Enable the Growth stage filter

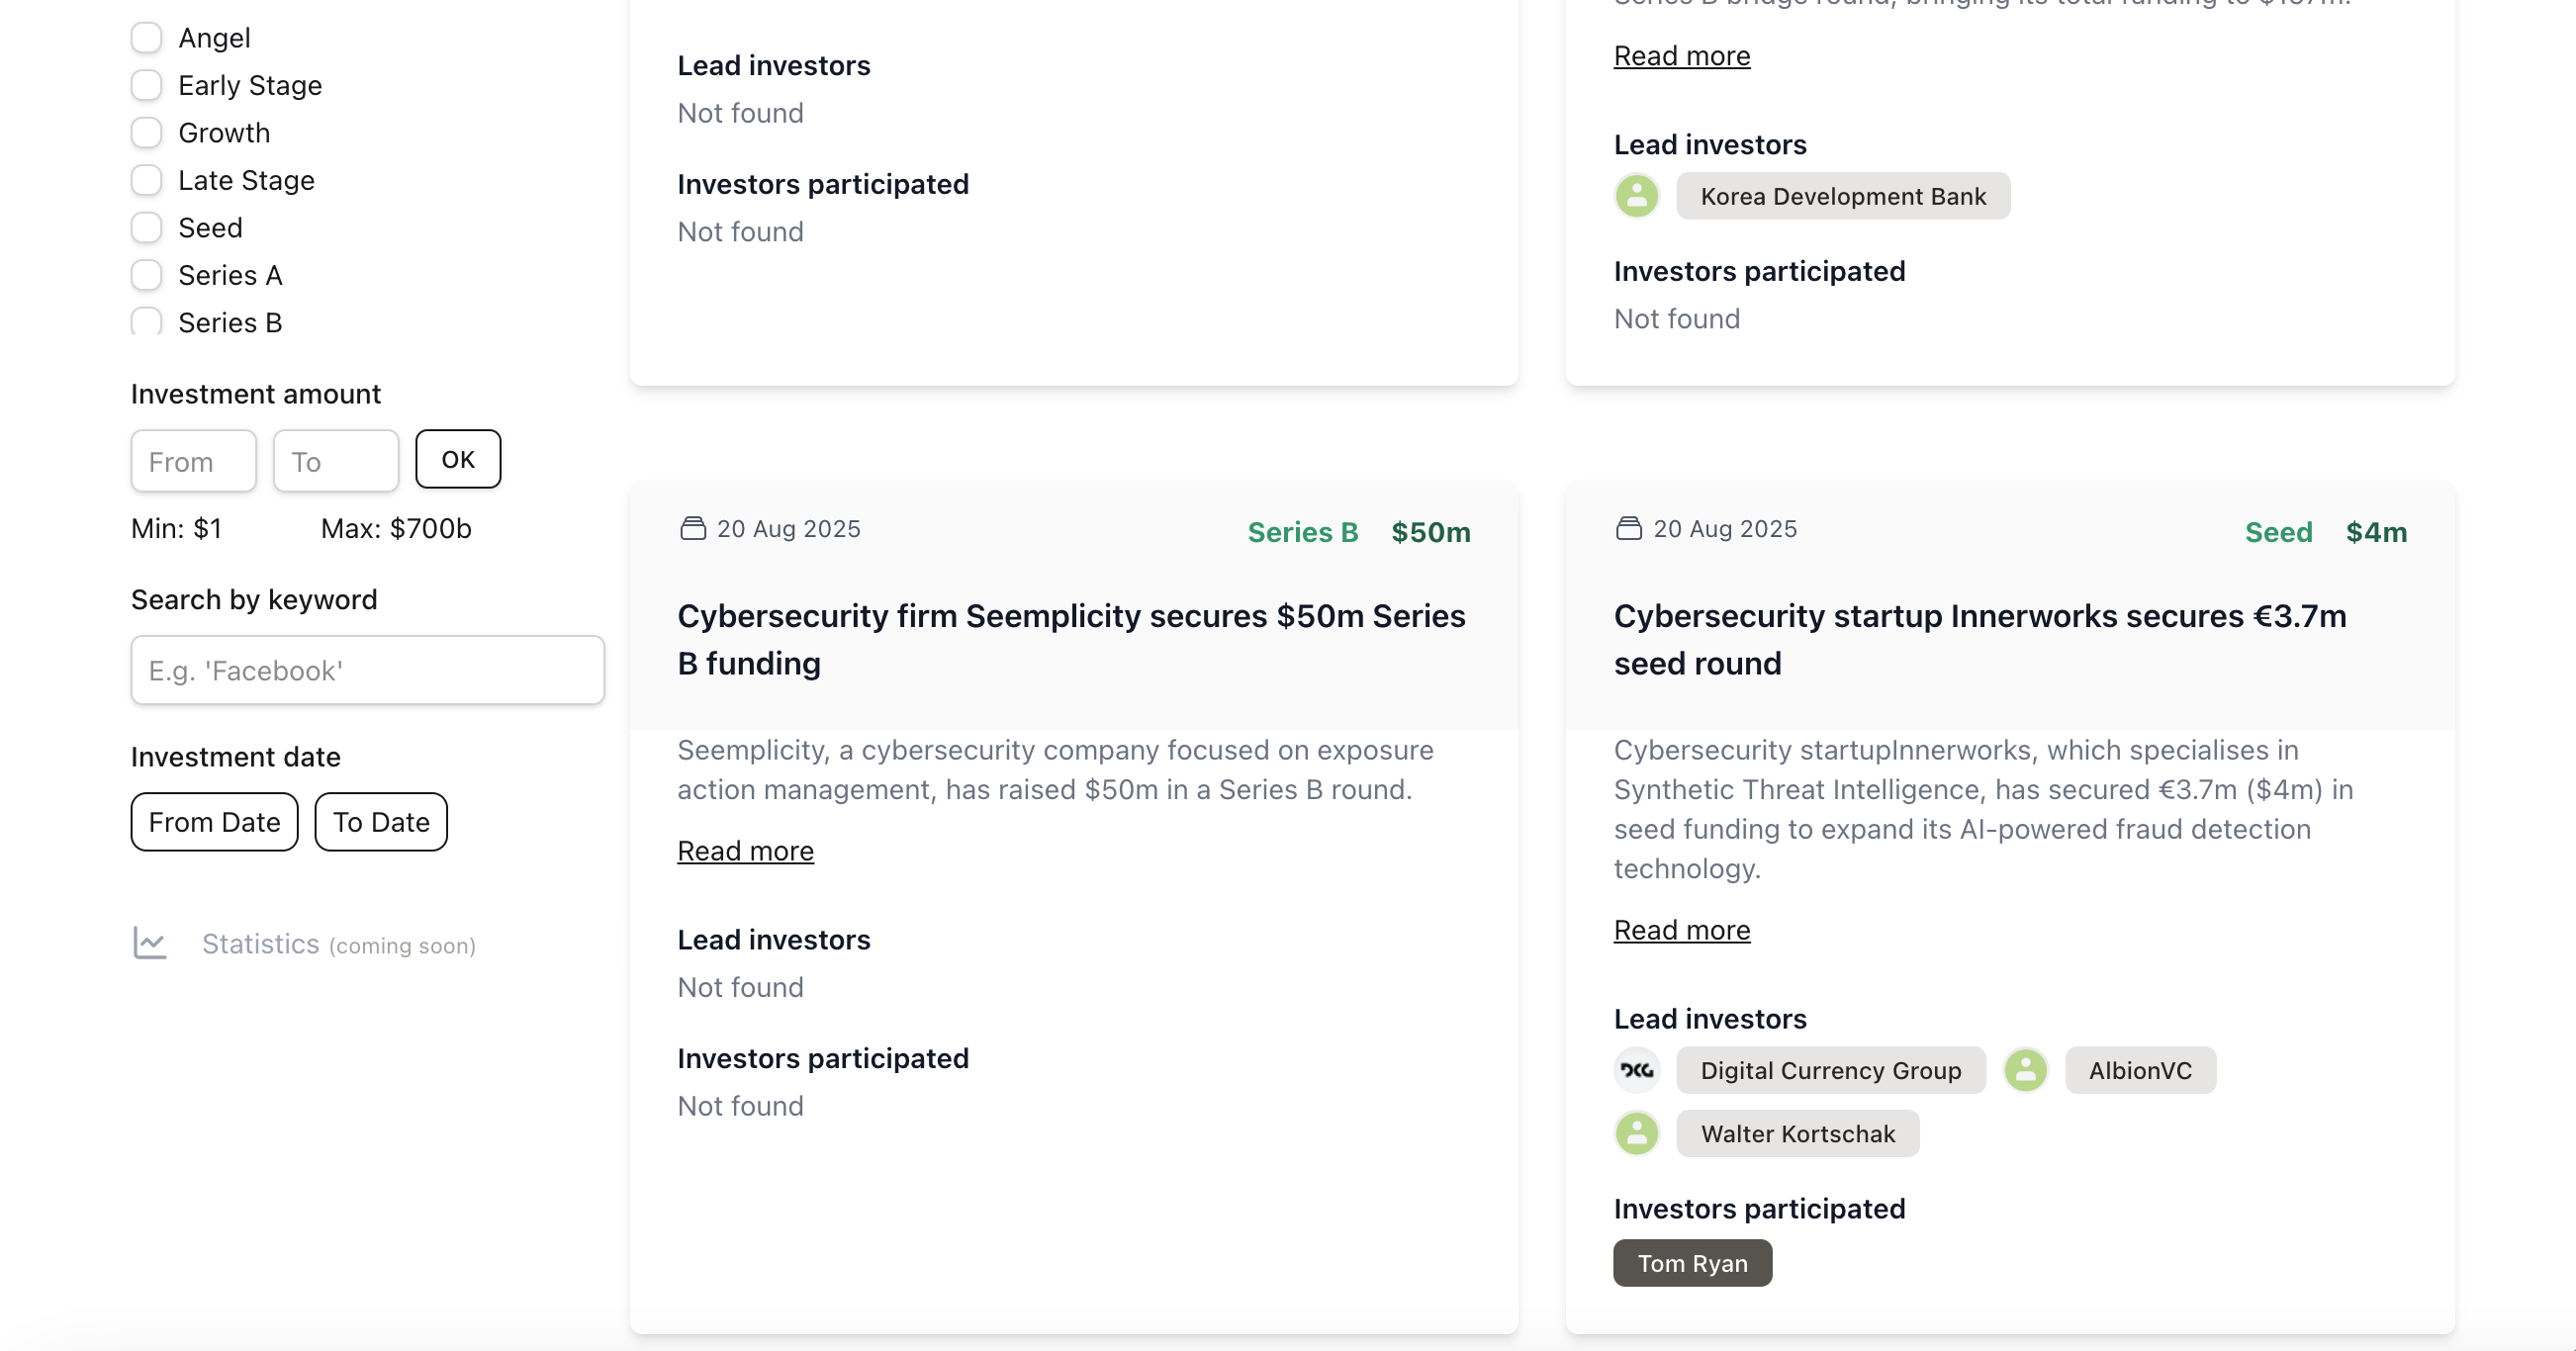click(x=147, y=133)
